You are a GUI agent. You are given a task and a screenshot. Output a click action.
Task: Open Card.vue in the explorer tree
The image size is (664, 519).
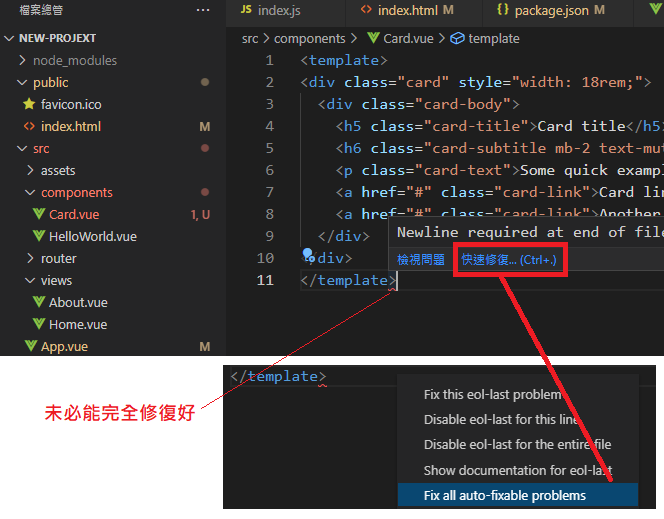[74, 214]
